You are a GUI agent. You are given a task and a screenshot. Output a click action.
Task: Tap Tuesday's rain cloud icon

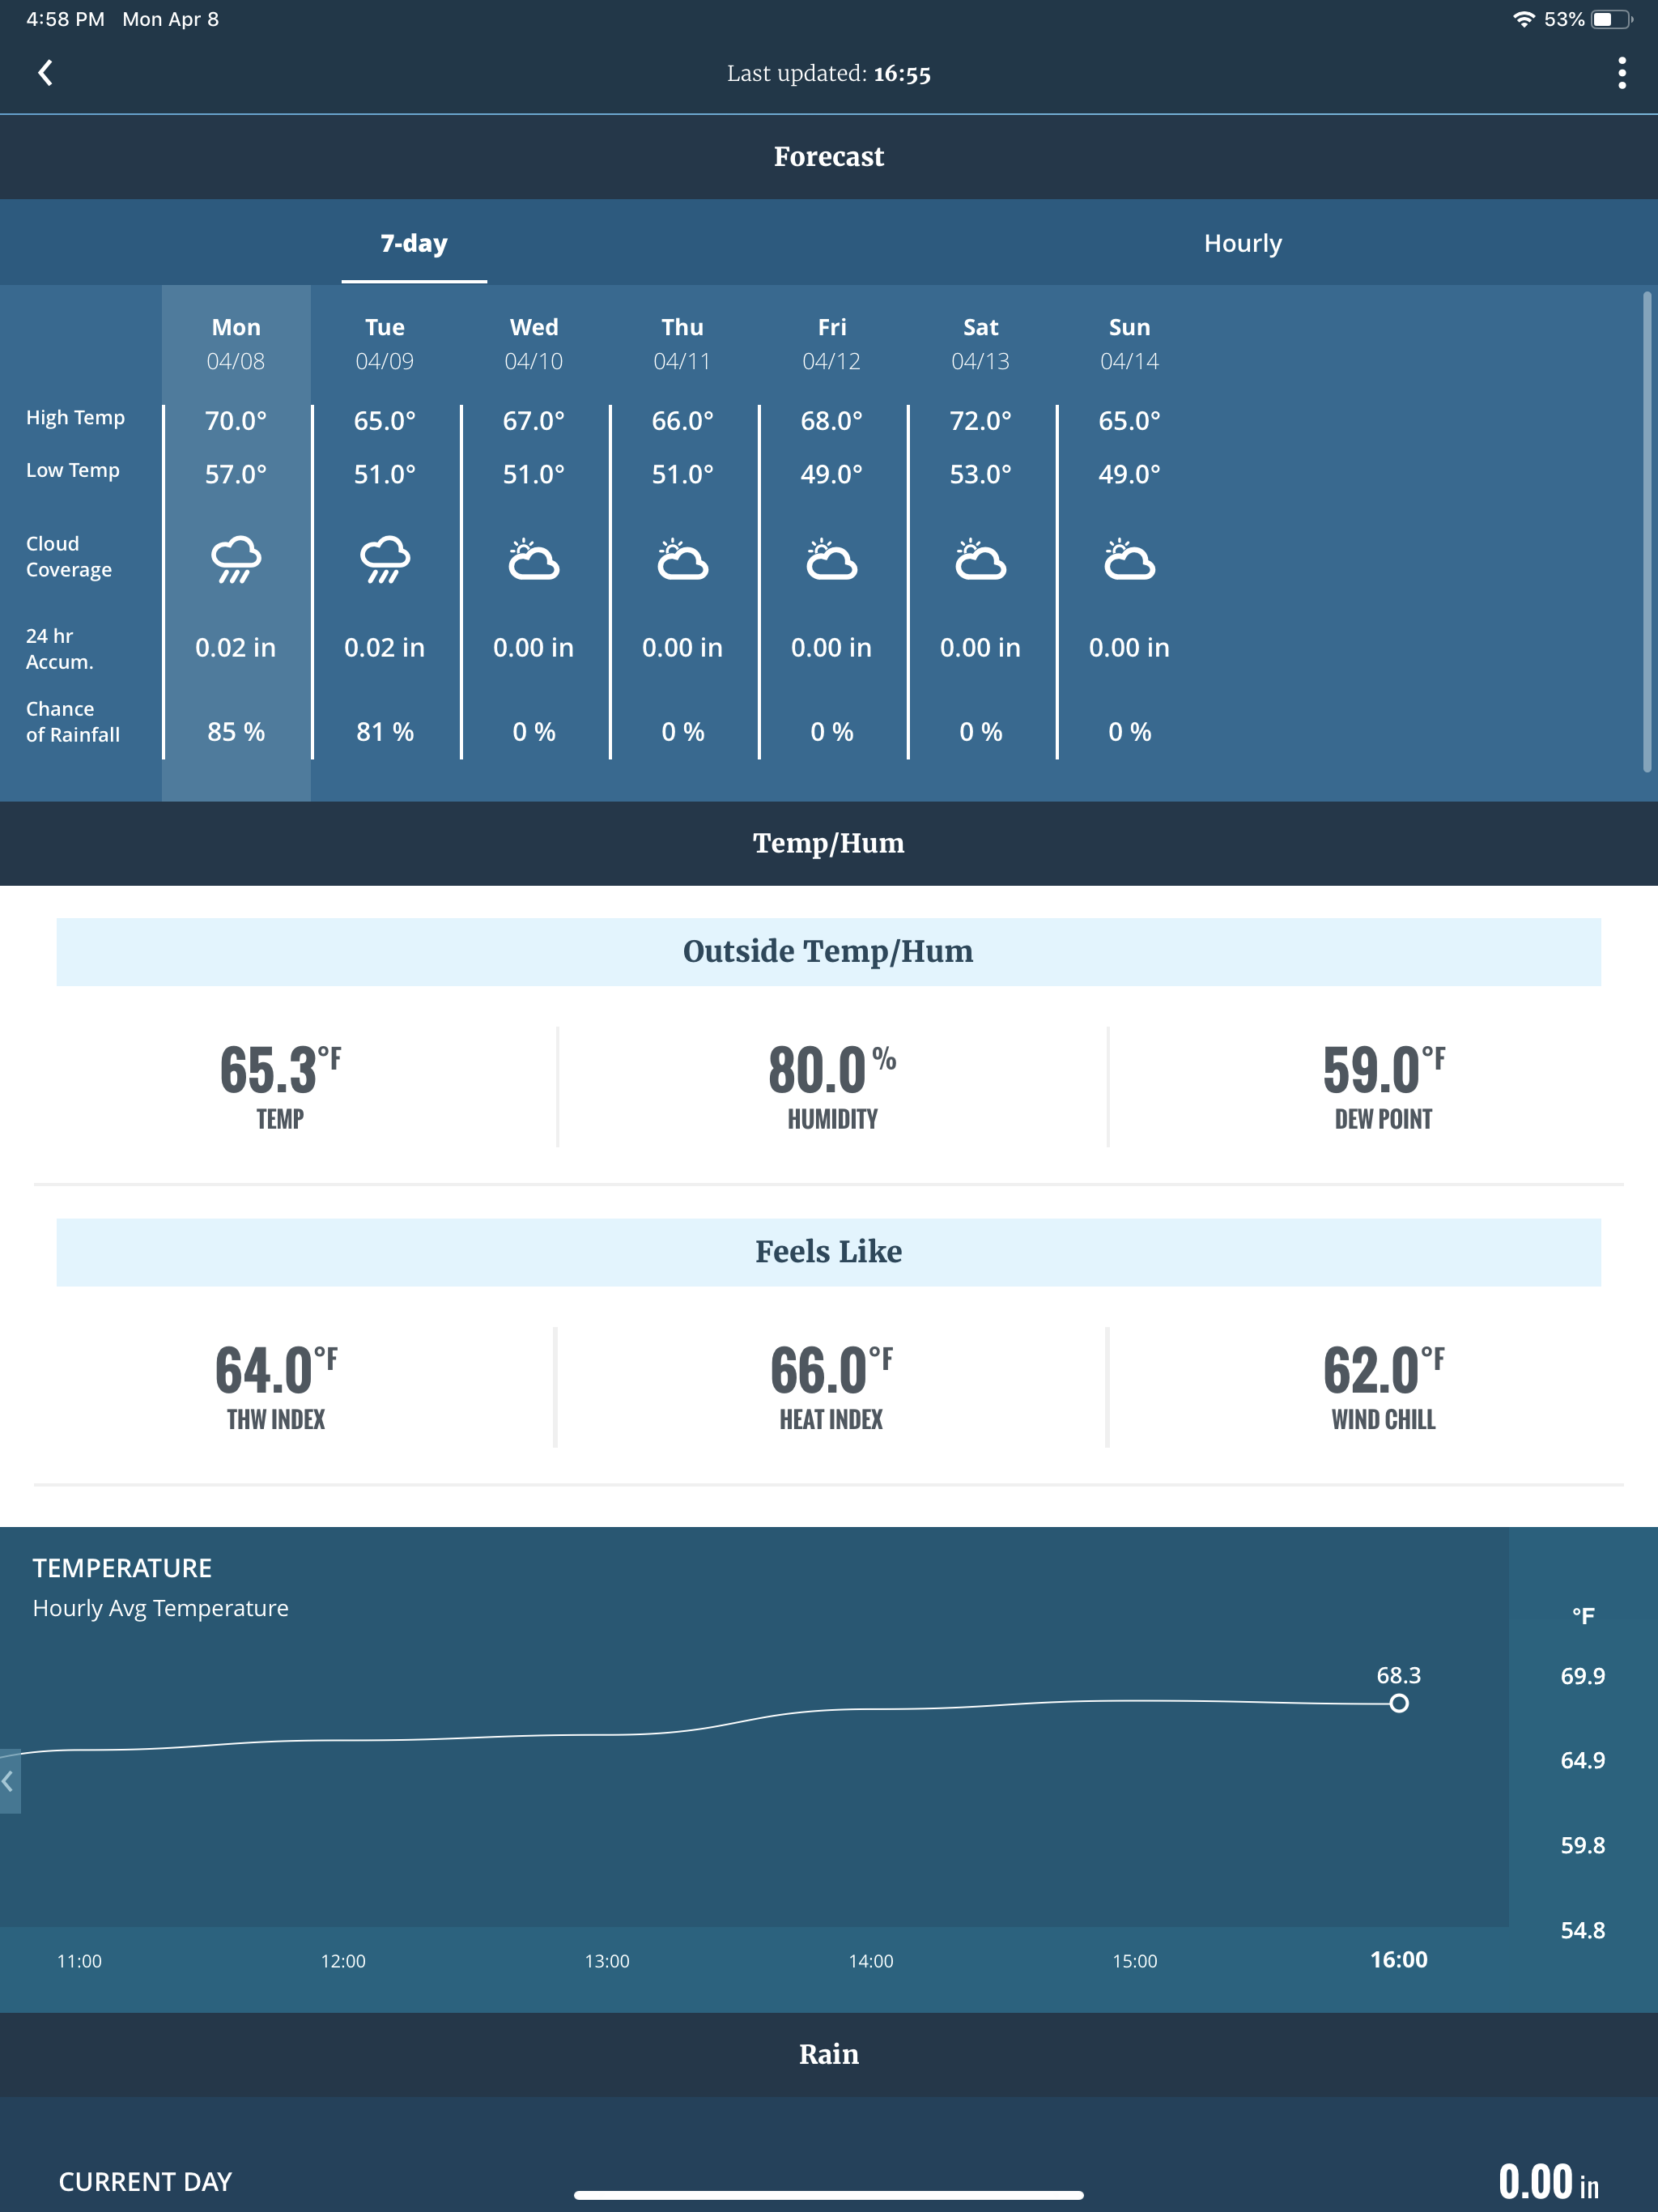pos(385,559)
